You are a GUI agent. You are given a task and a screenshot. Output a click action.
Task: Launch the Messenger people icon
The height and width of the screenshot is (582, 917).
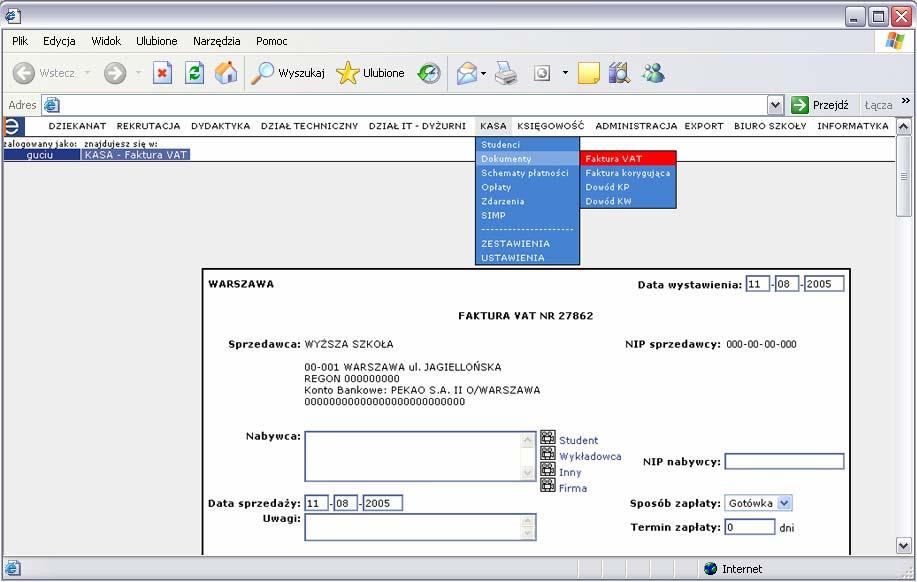tap(653, 73)
